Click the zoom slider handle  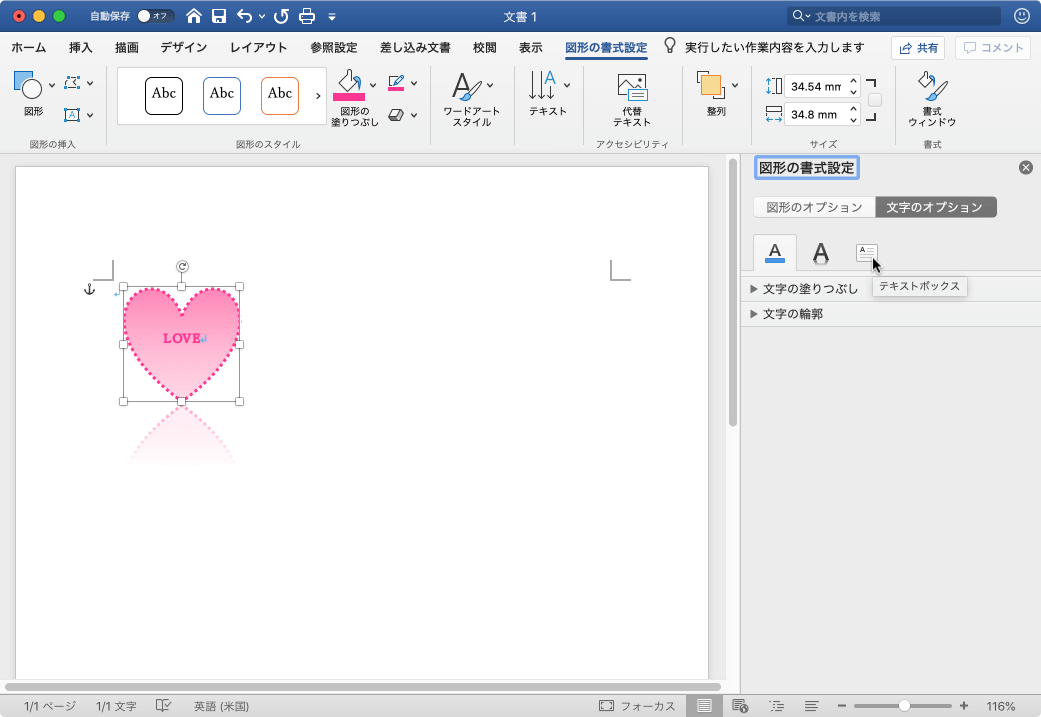pos(904,705)
